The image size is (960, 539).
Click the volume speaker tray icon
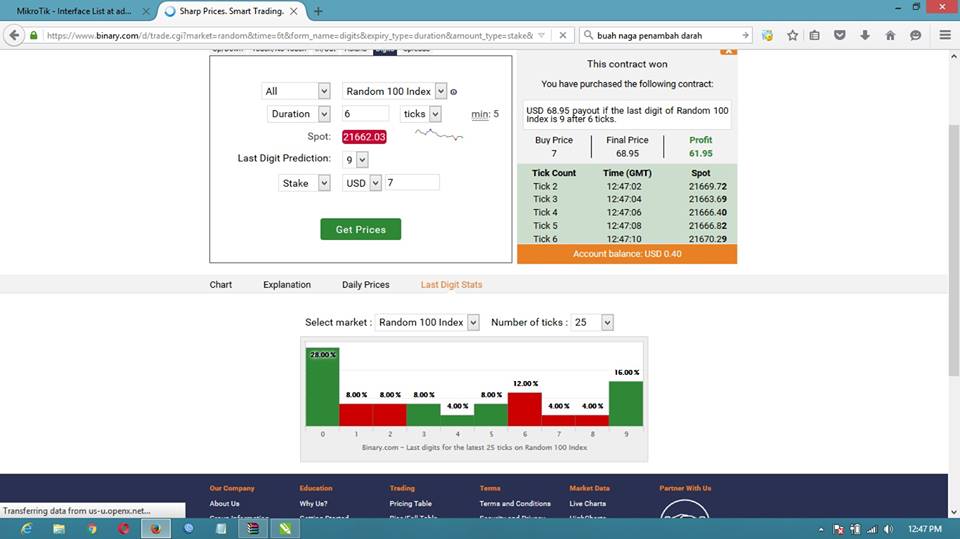click(888, 529)
